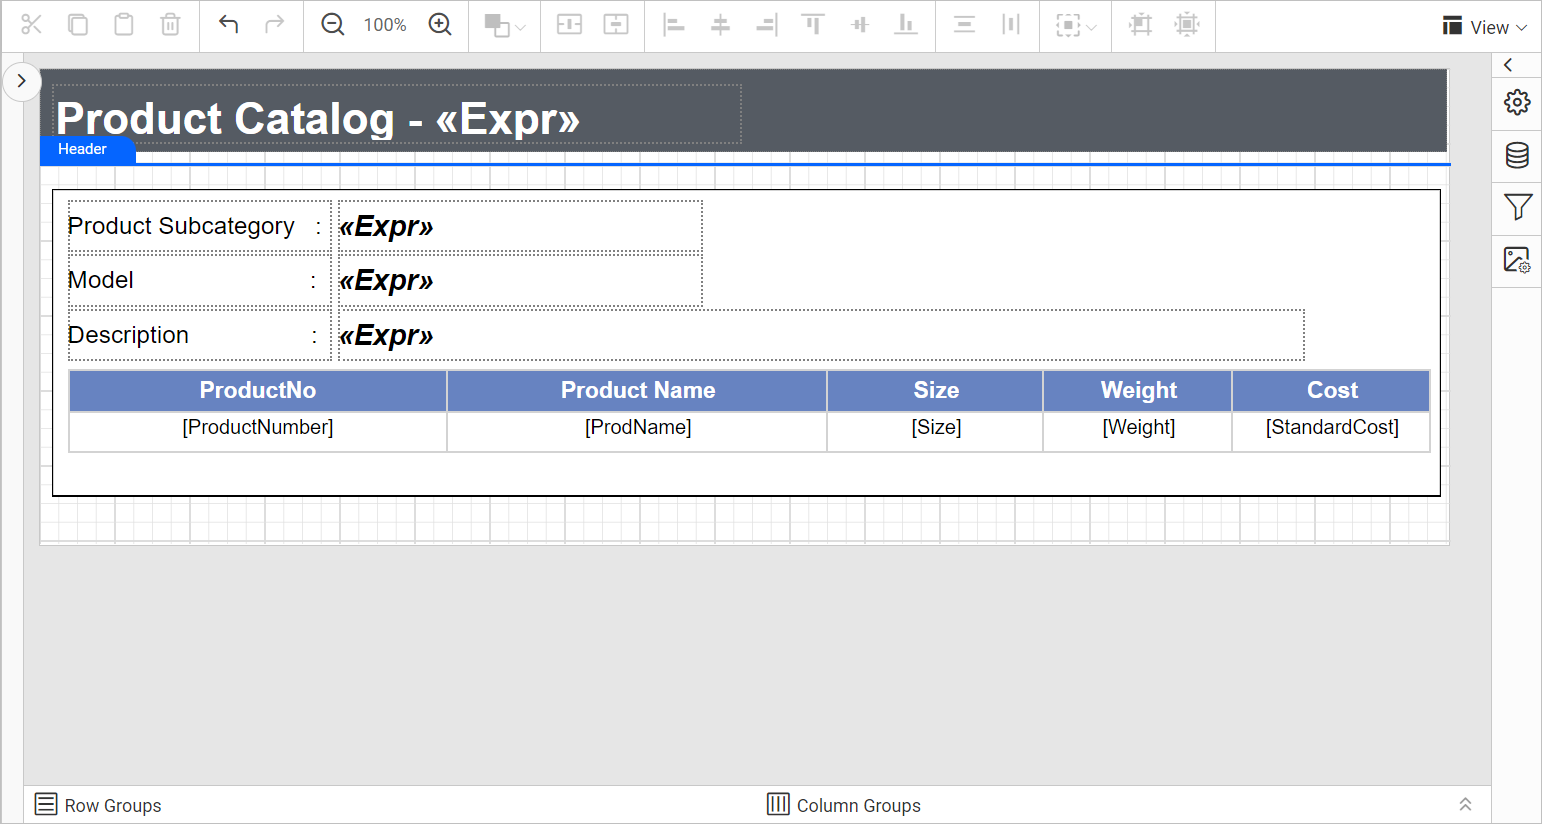Select the Model label textbox

199,280
